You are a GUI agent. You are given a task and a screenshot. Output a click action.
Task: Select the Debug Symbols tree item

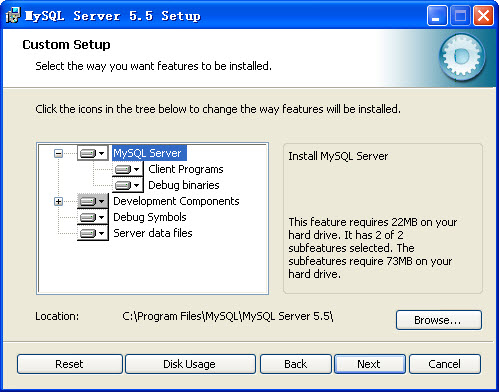pyautogui.click(x=150, y=217)
